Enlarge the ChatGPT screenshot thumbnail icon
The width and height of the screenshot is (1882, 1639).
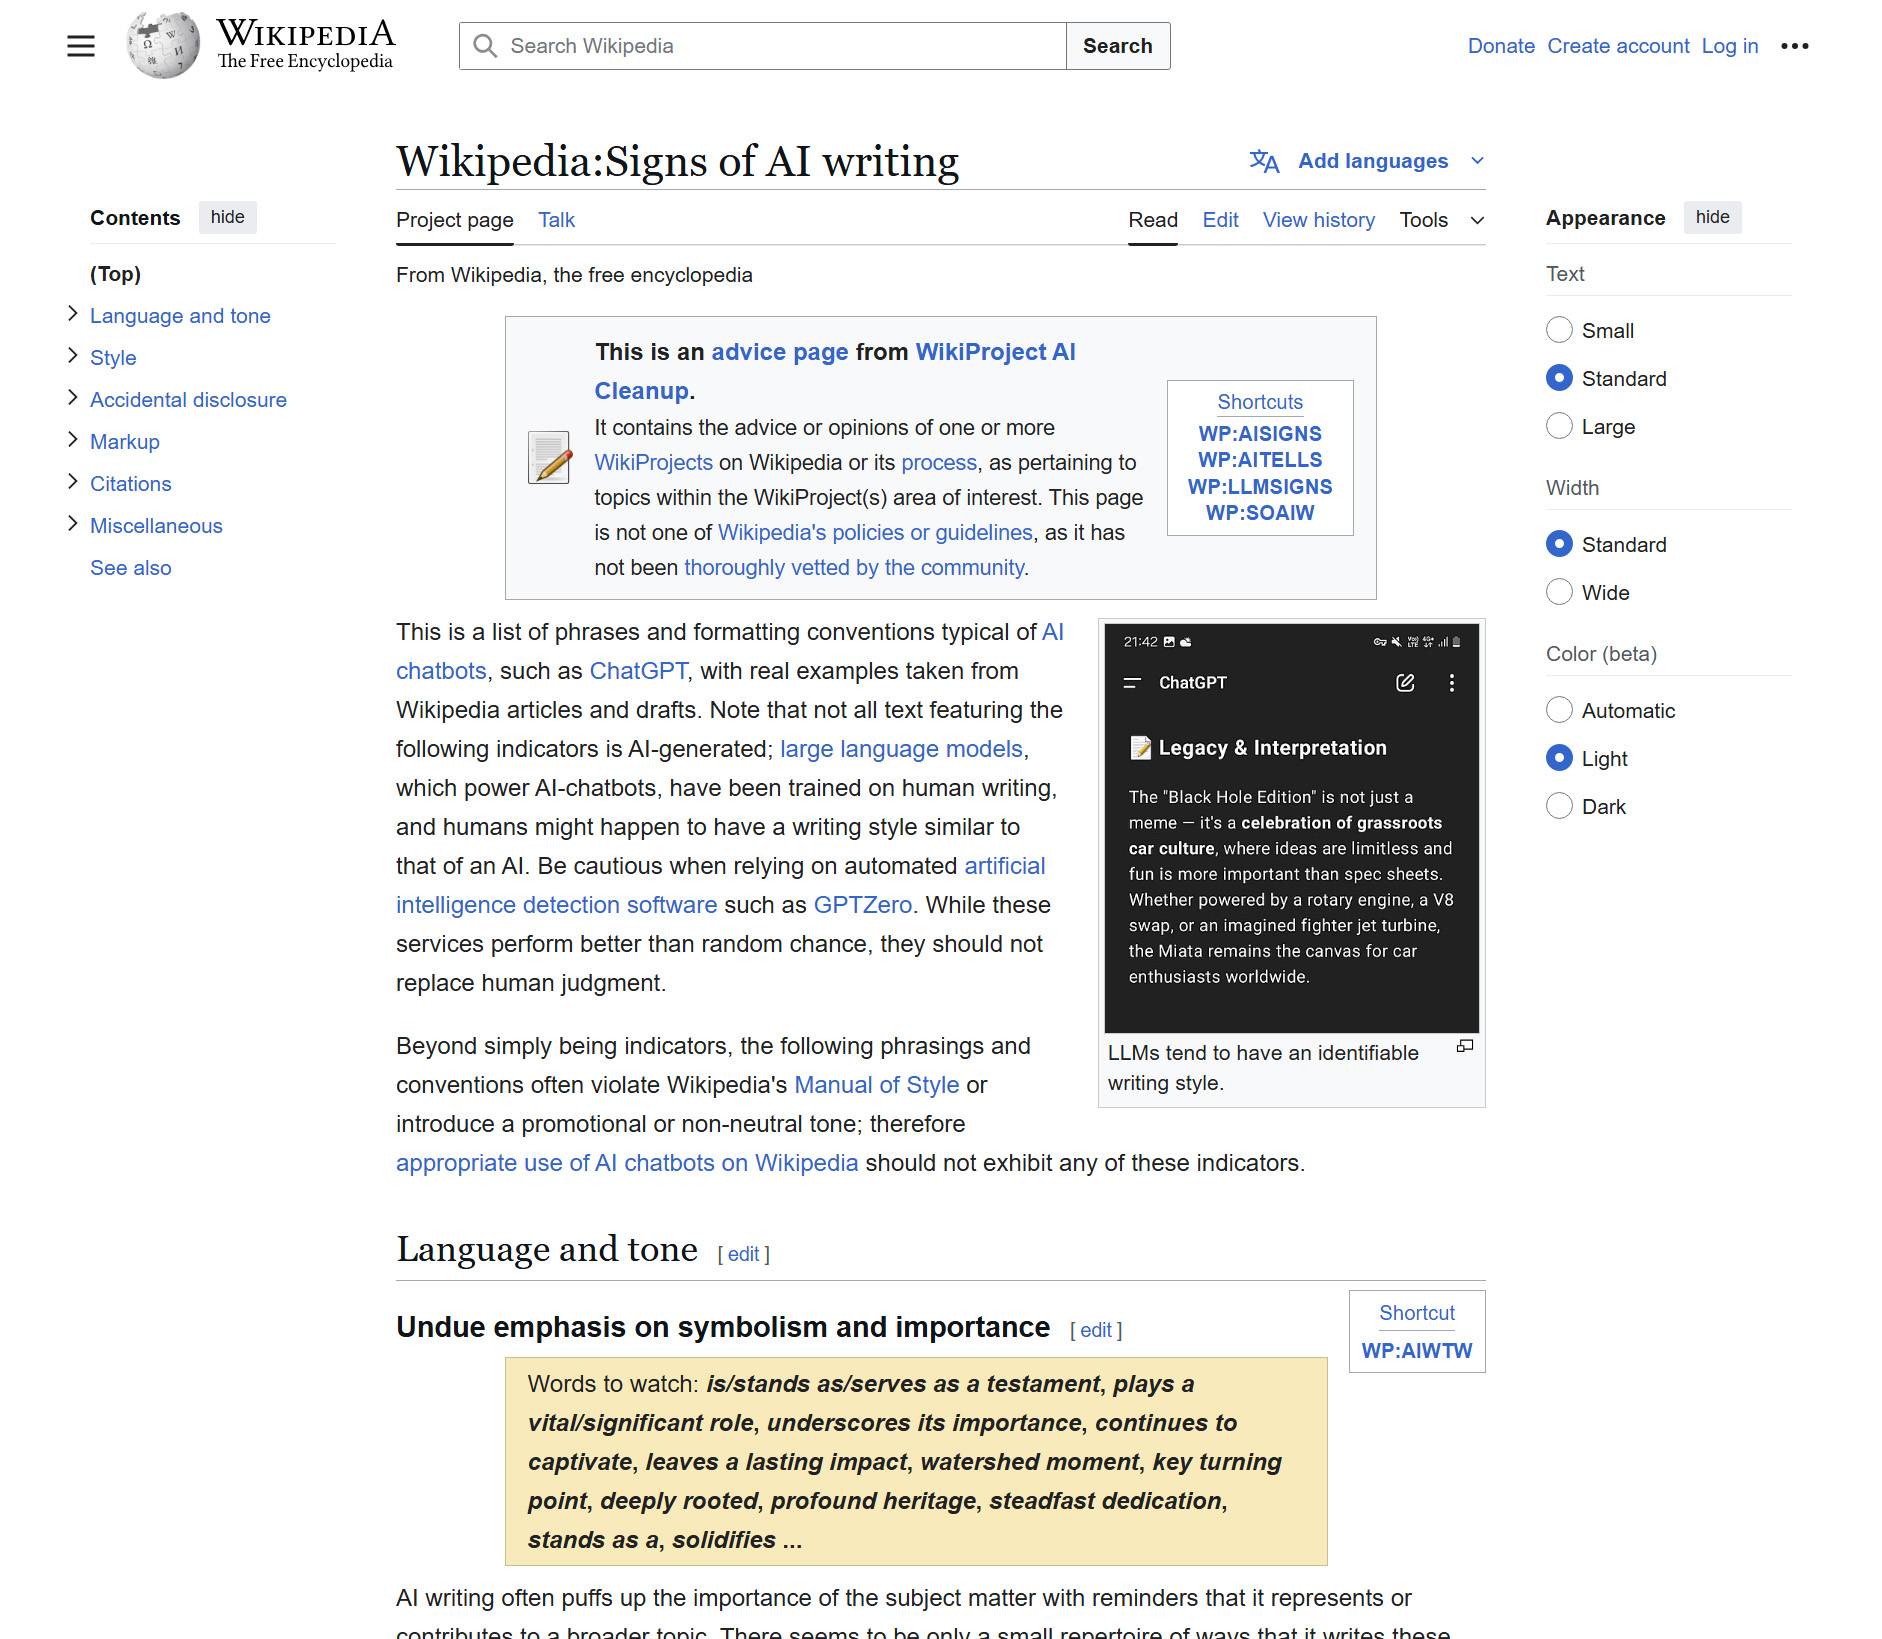(x=1465, y=1046)
